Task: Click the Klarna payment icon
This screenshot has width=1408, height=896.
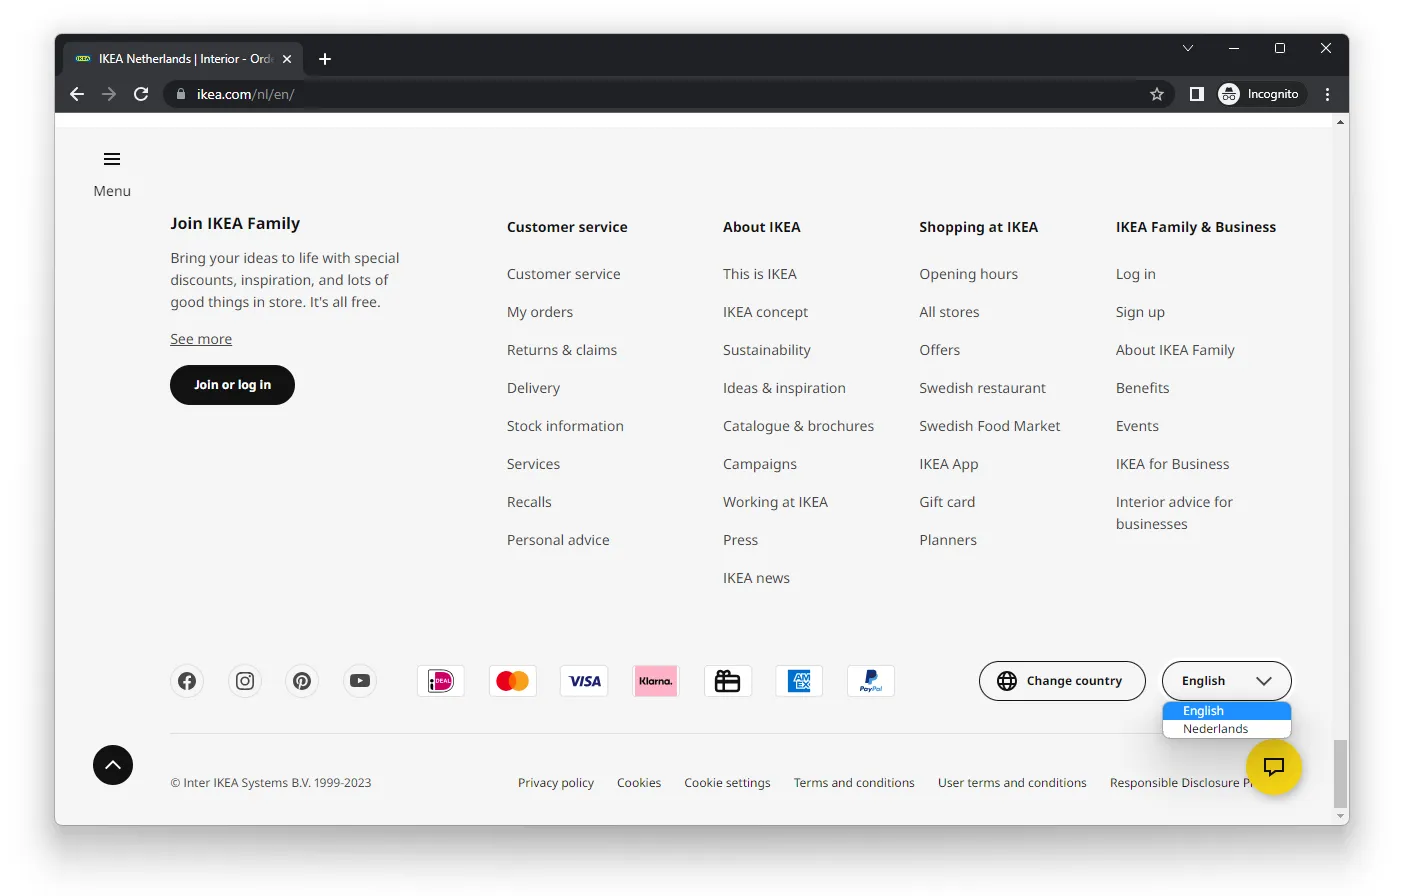Action: click(x=656, y=681)
